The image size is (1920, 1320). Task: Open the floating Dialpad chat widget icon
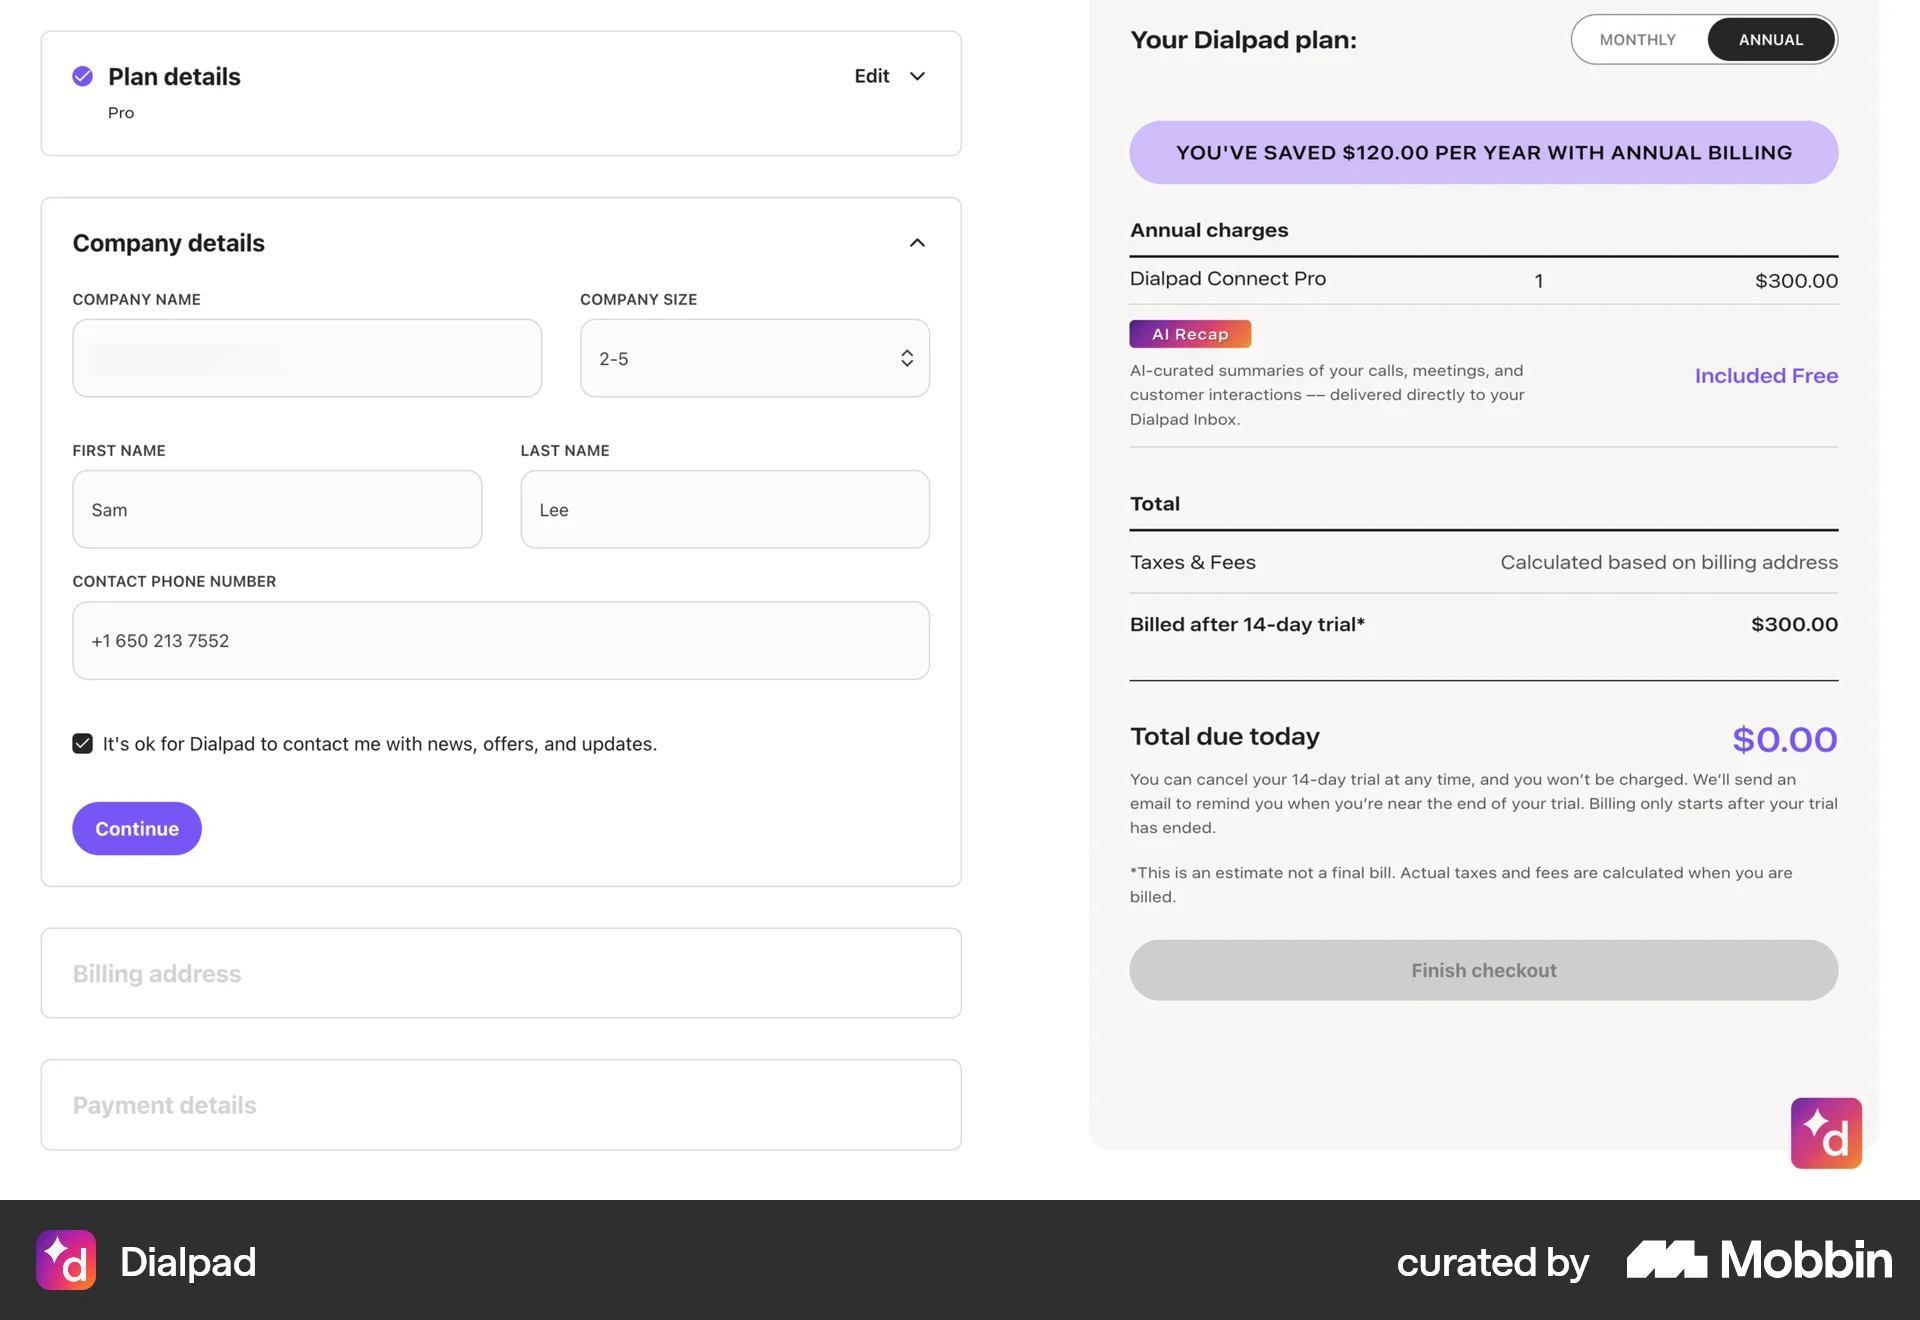tap(1826, 1133)
